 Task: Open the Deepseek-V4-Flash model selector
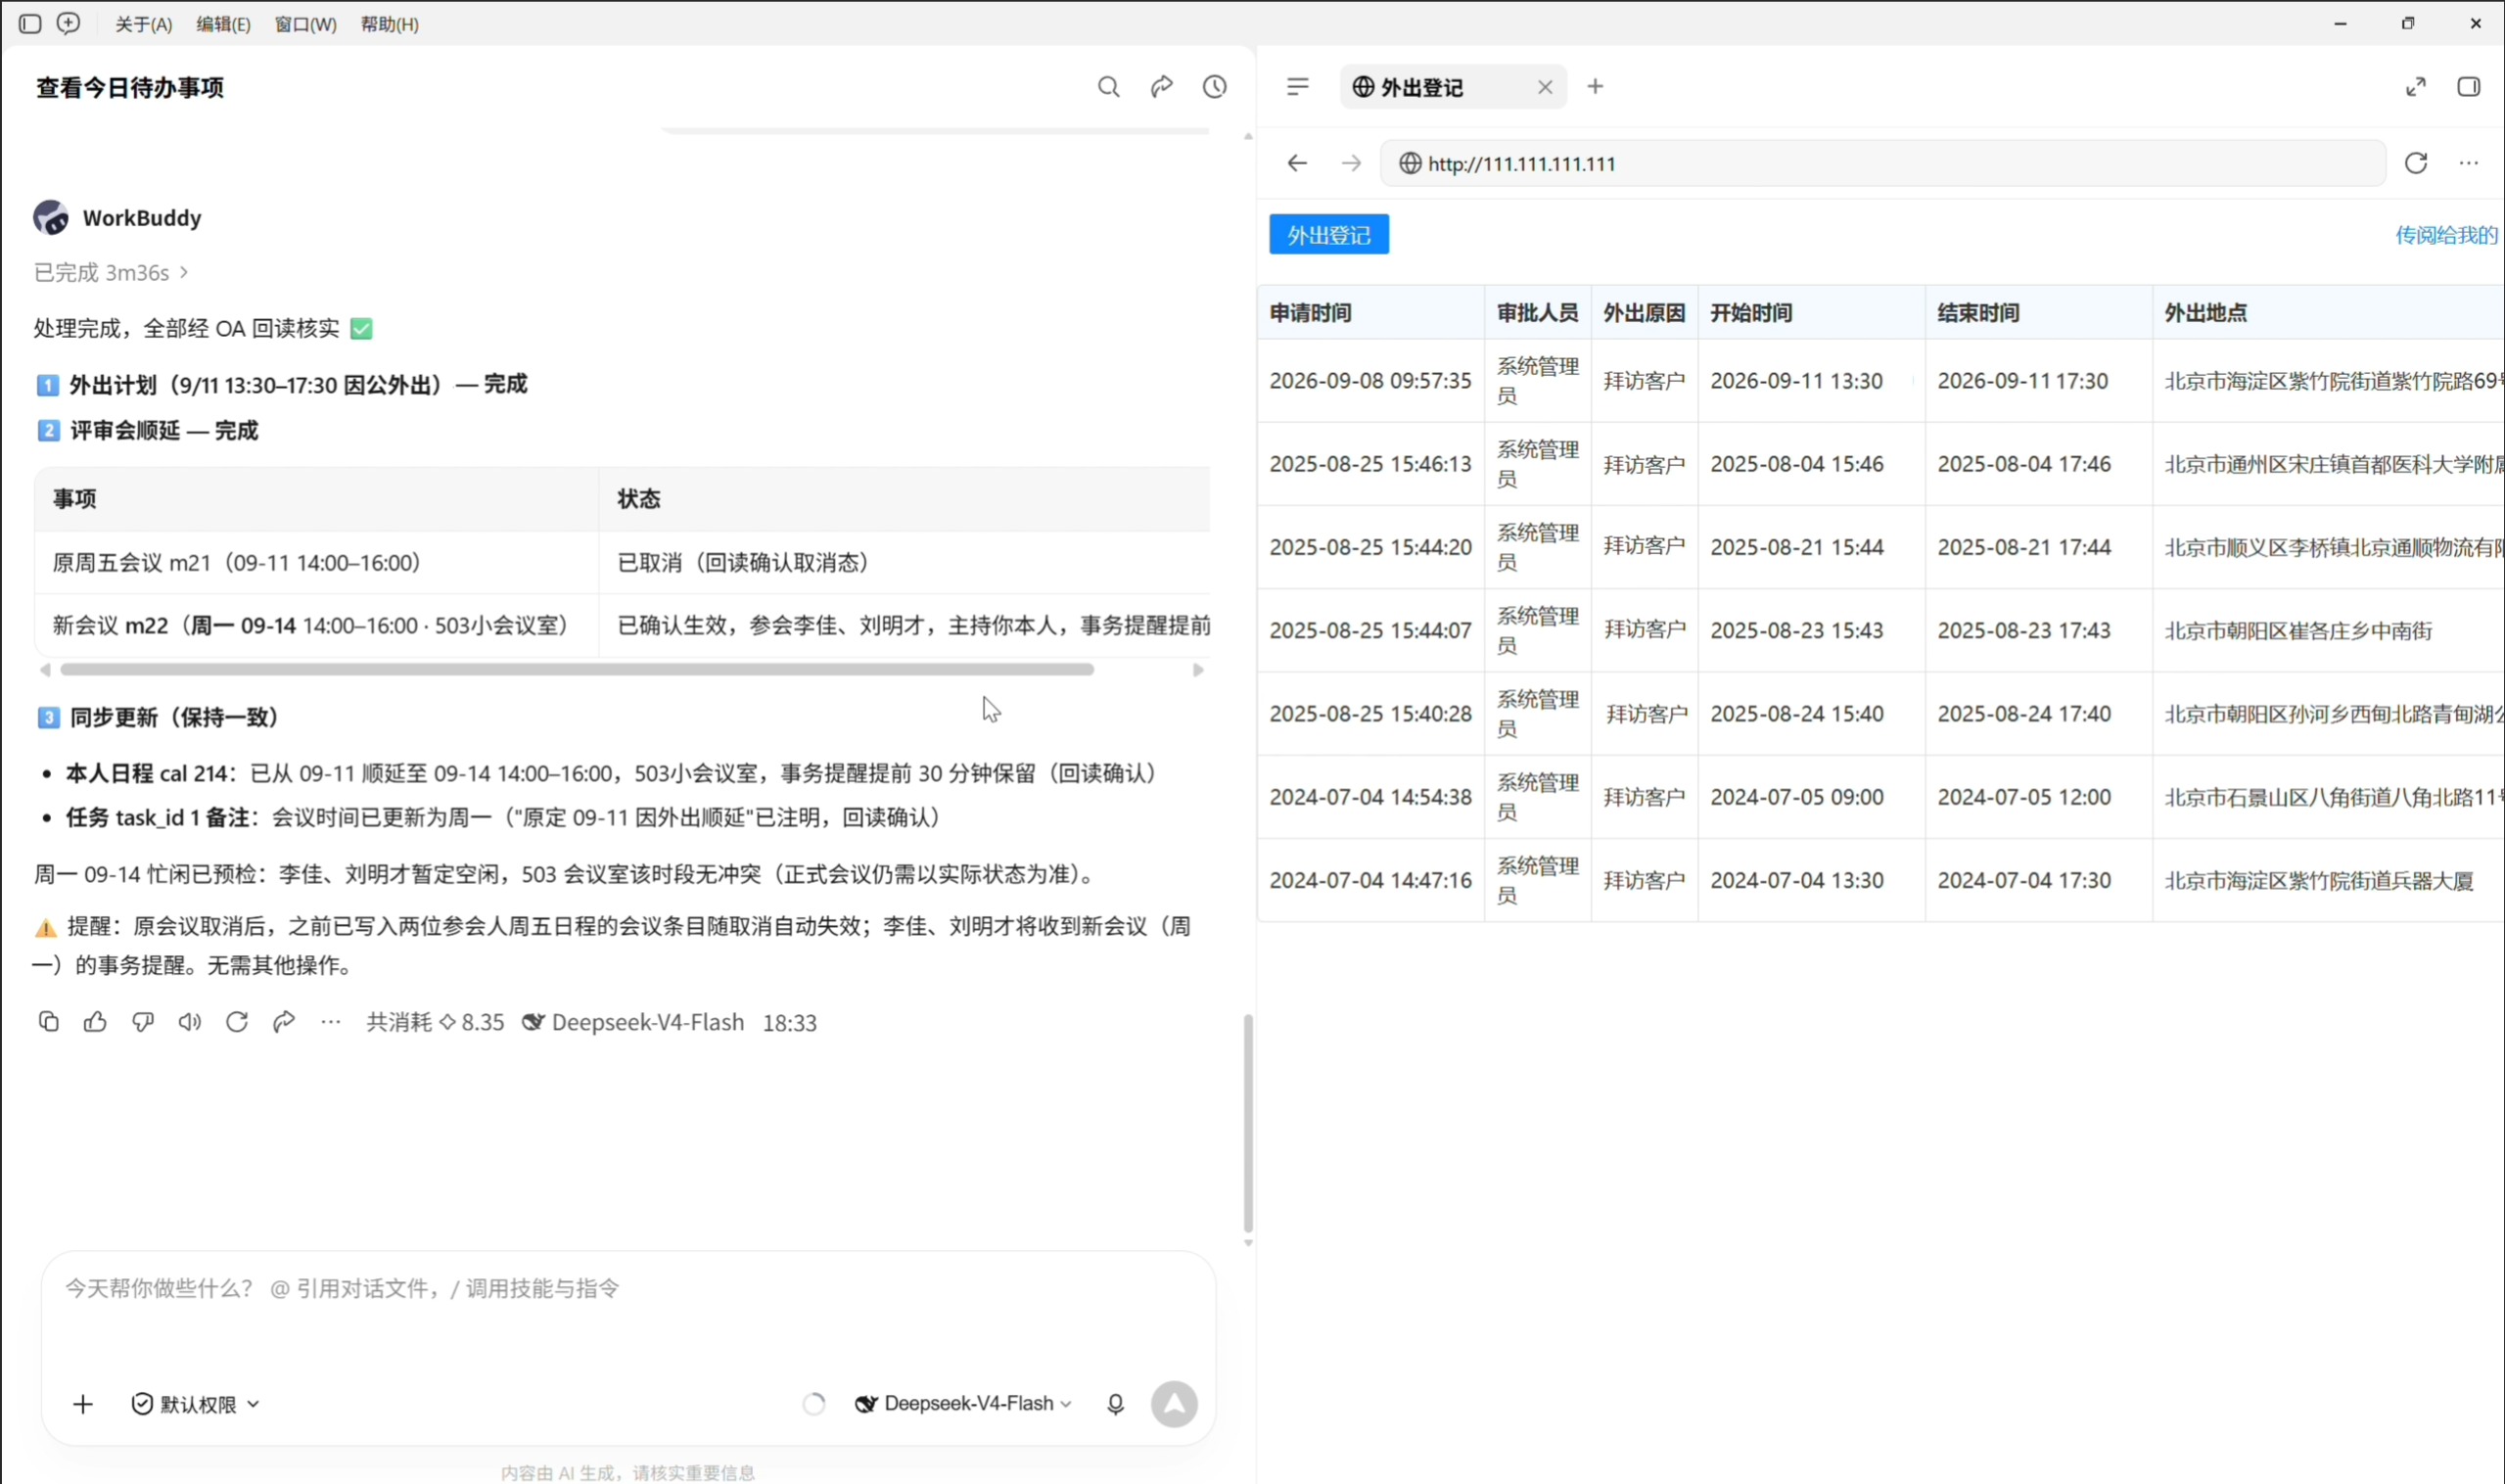(x=964, y=1404)
